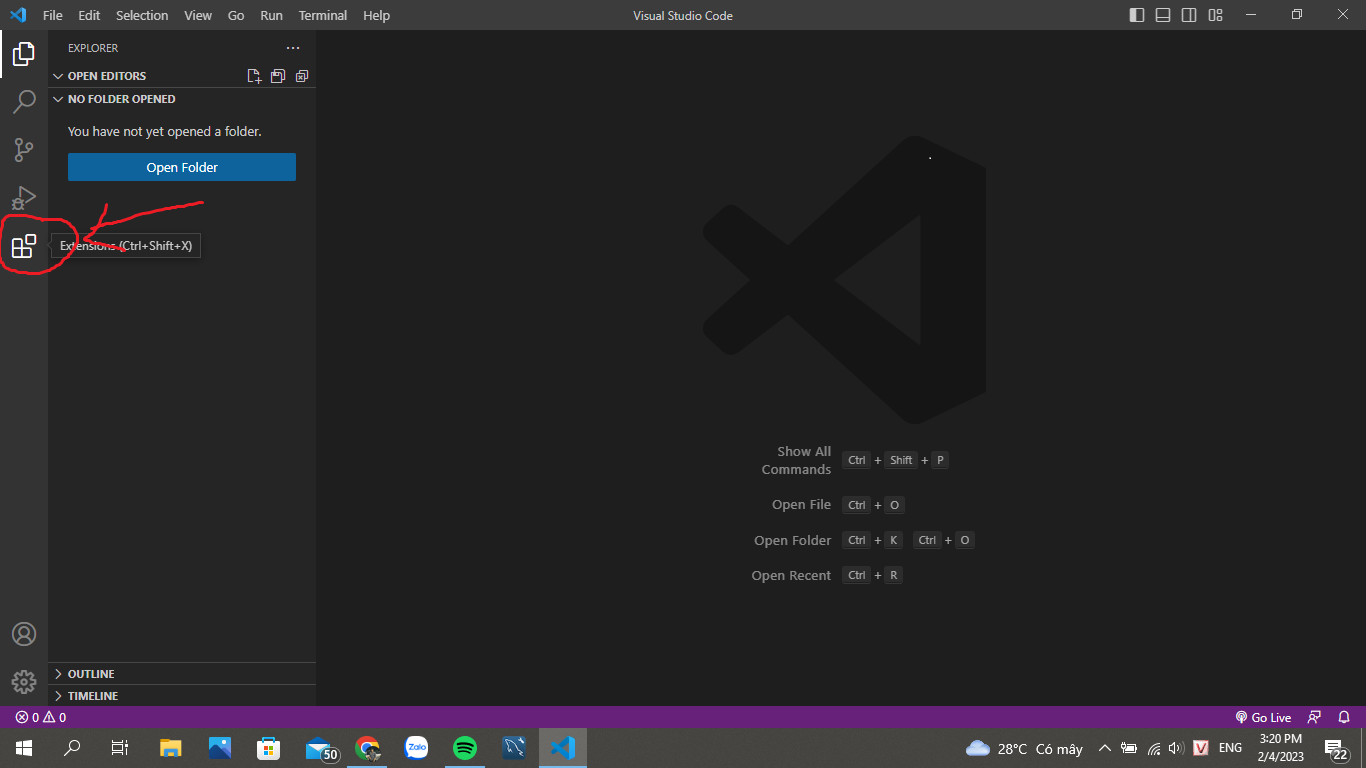Viewport: 1366px width, 768px height.
Task: Open the Extensions view
Action: tap(24, 246)
